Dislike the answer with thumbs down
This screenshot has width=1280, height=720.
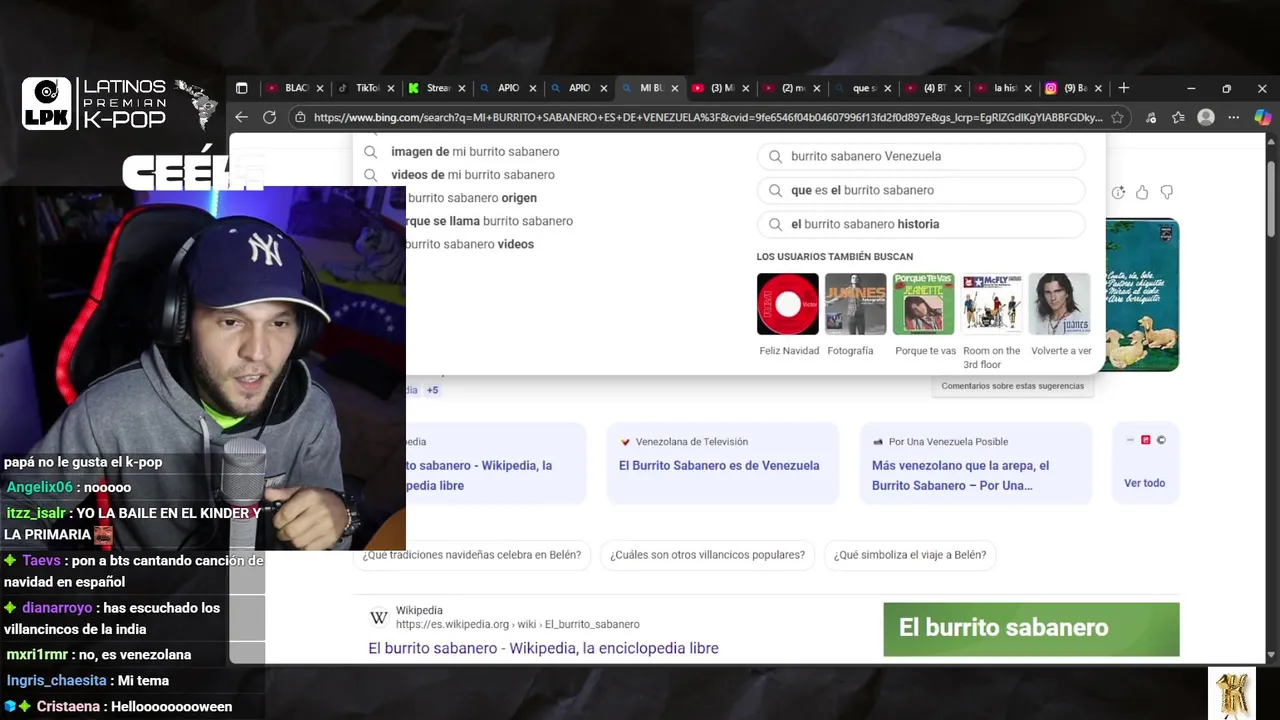(x=1166, y=192)
